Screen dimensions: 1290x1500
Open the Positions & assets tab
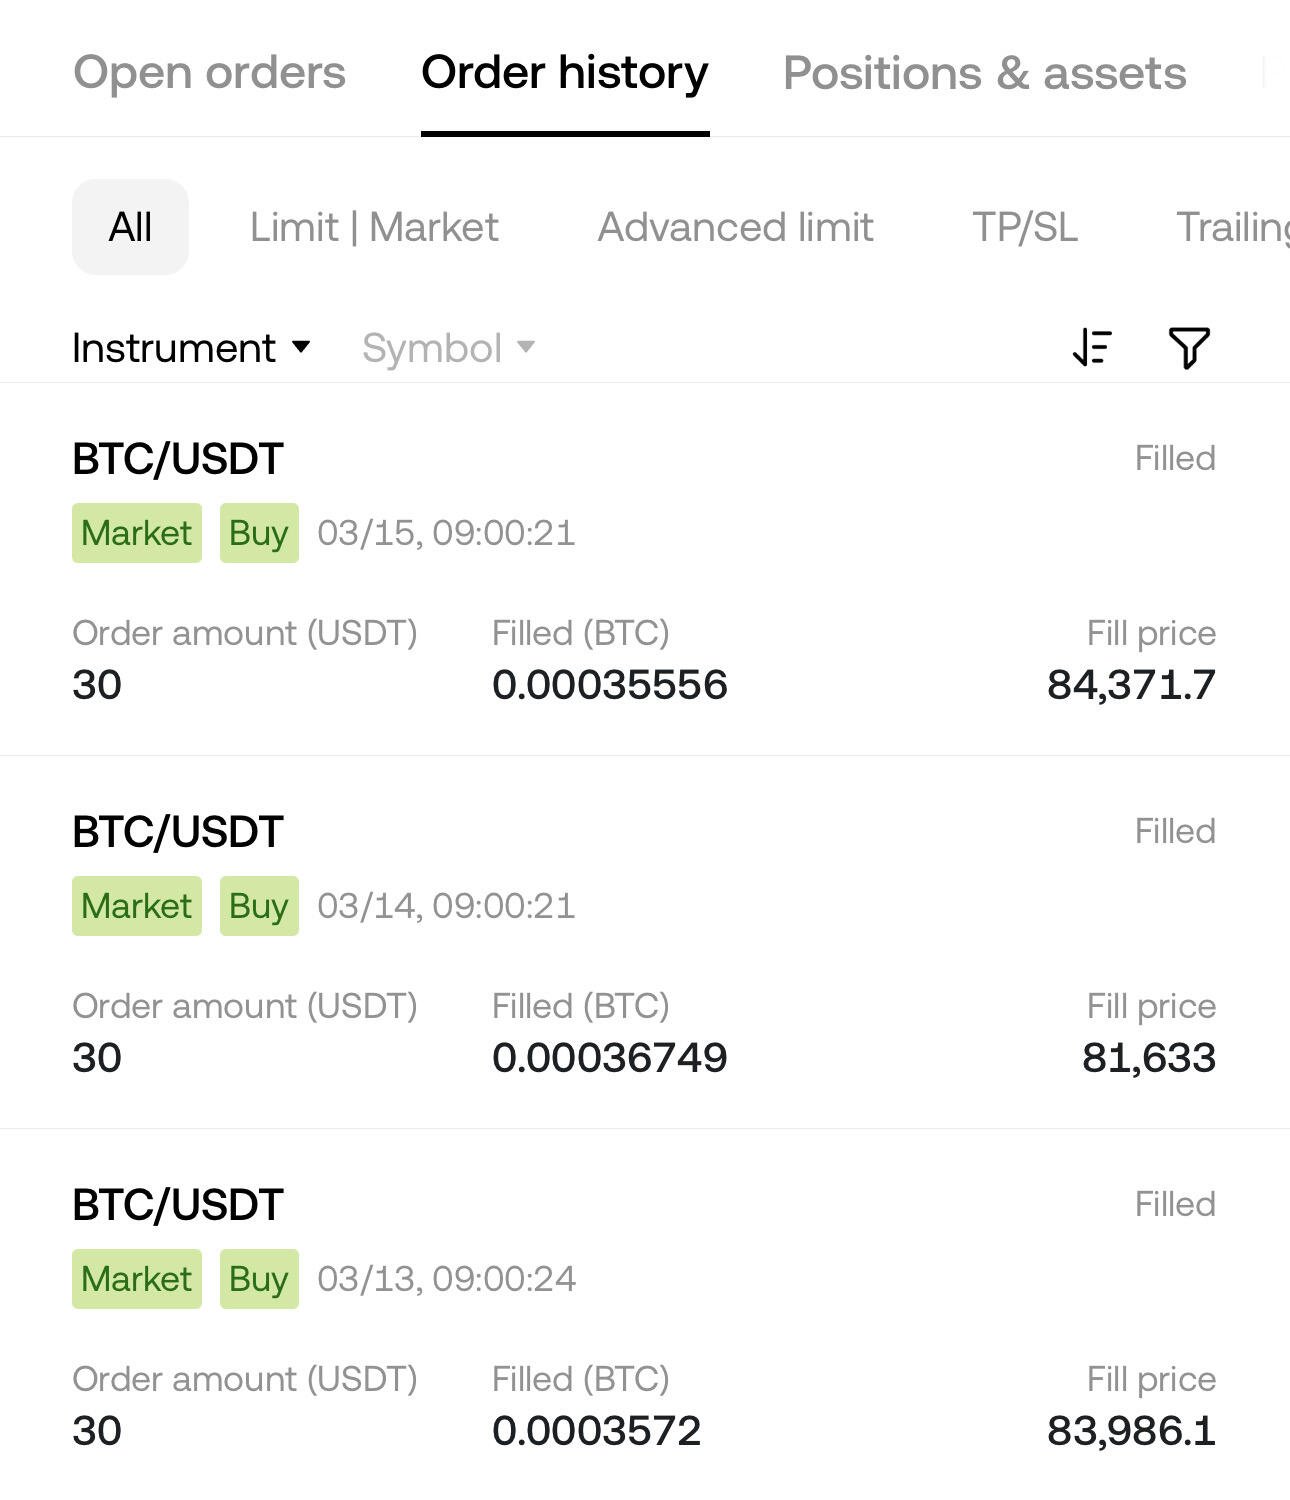pos(985,73)
